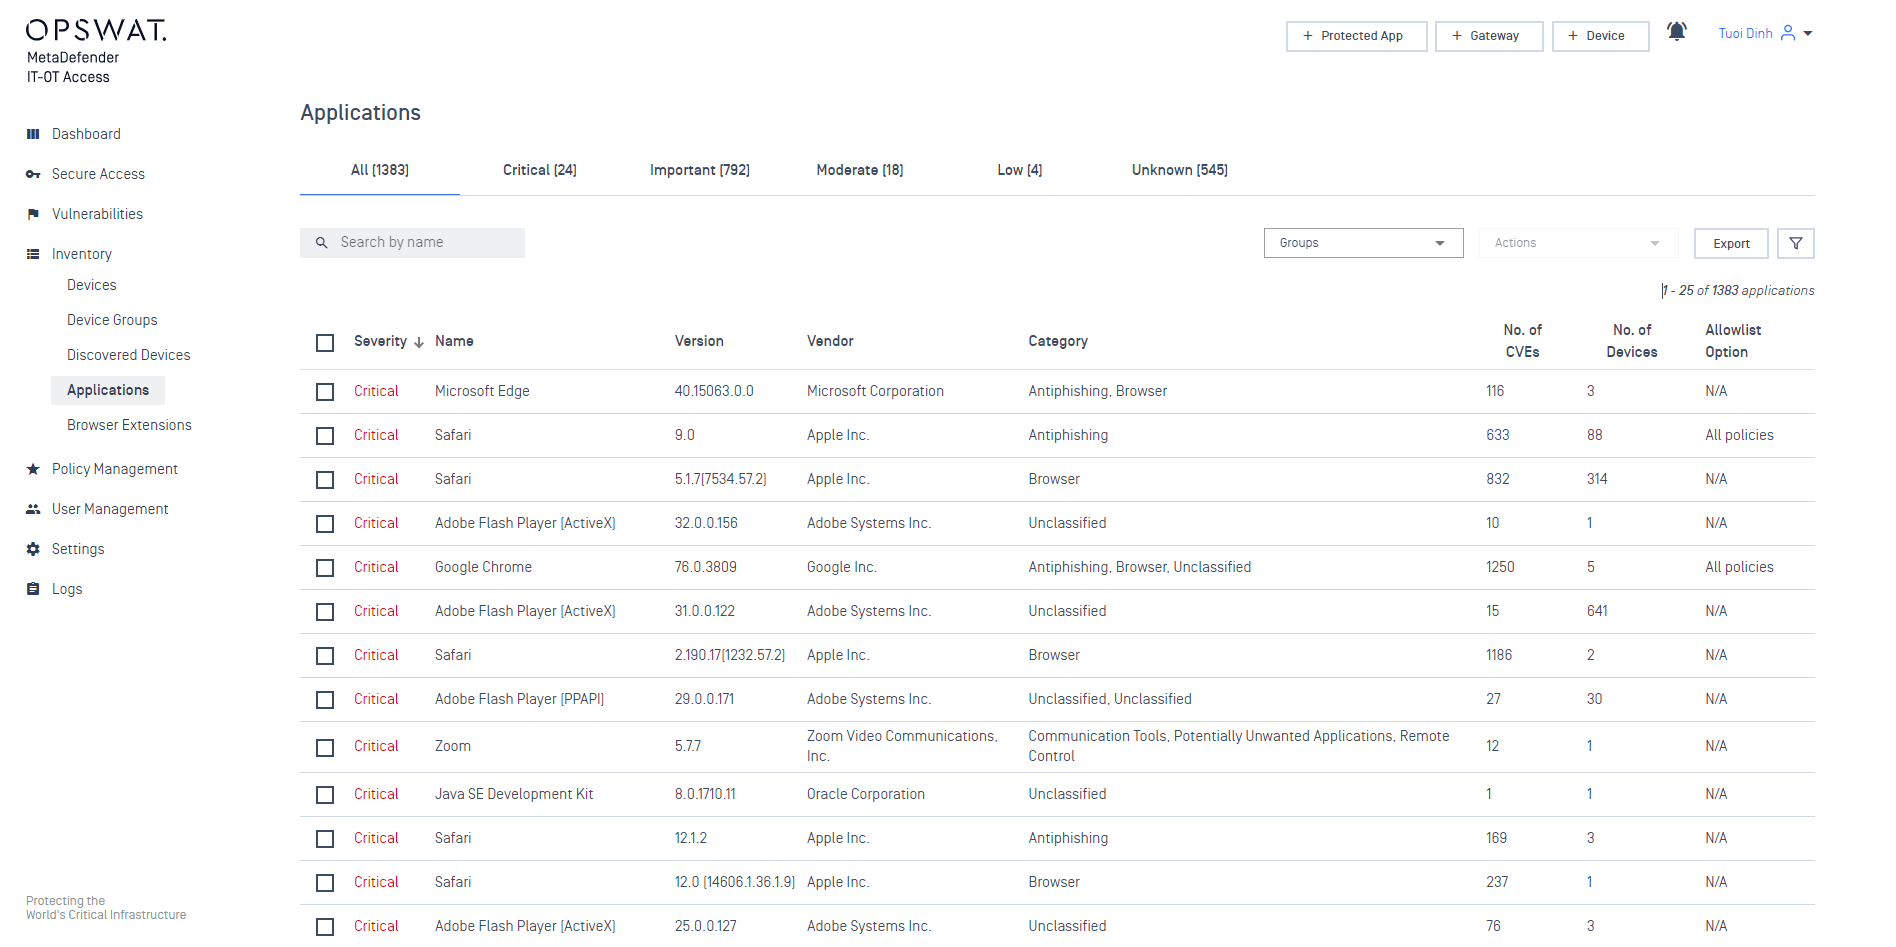Open Device Groups in the sidebar
1896x947 pixels.
point(112,320)
